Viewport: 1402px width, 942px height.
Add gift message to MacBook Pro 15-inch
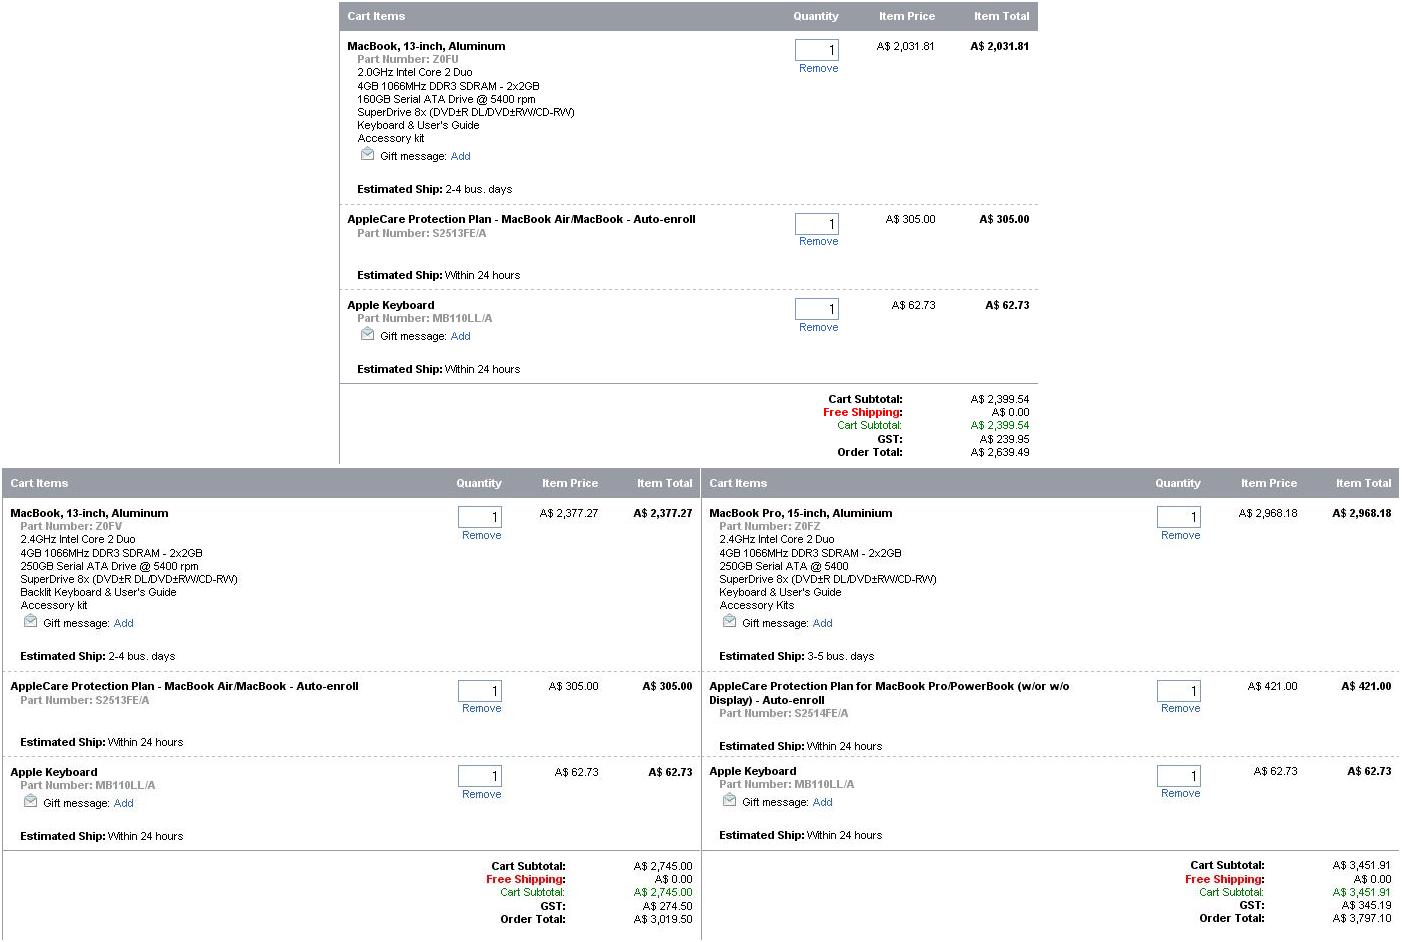point(822,623)
